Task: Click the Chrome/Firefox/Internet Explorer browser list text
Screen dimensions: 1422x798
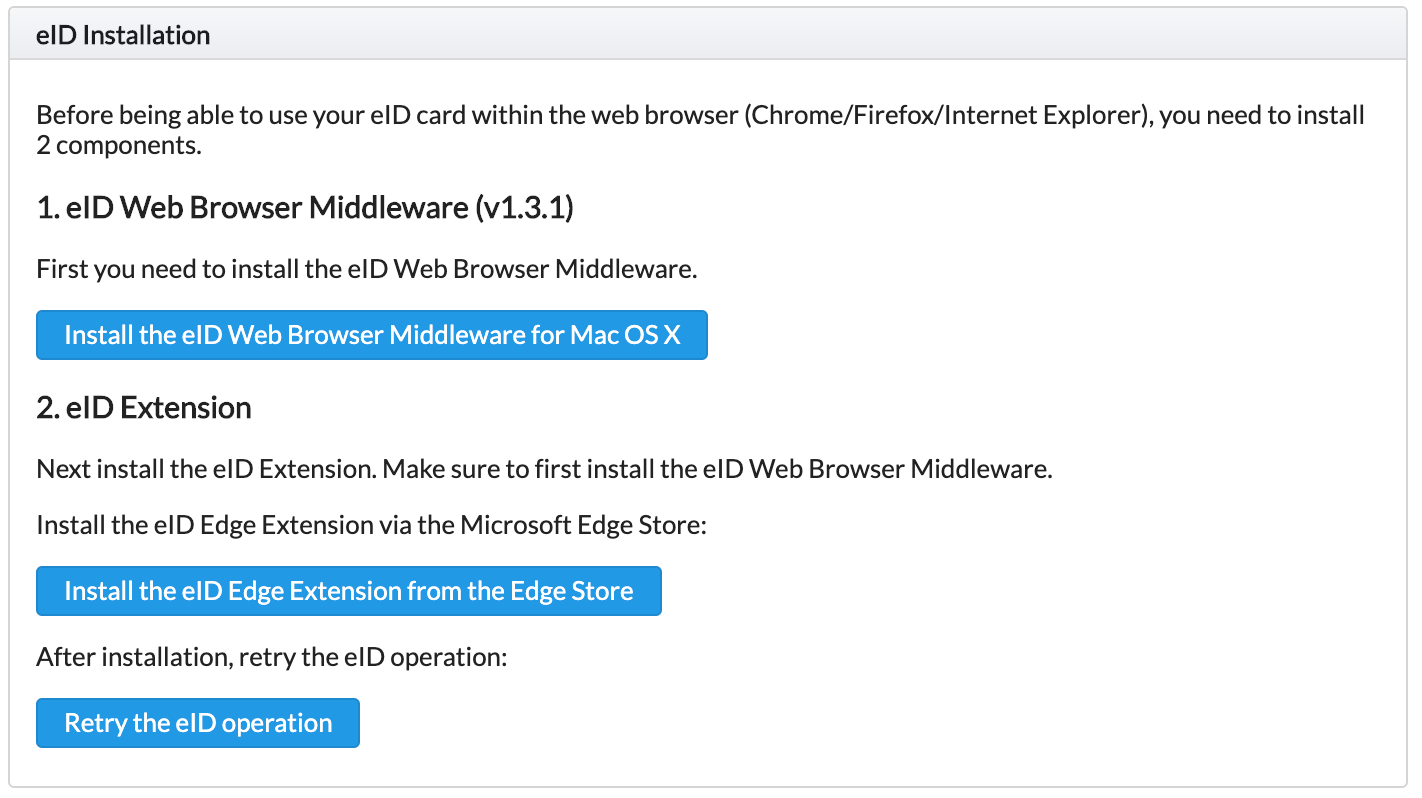Action: pyautogui.click(x=947, y=115)
